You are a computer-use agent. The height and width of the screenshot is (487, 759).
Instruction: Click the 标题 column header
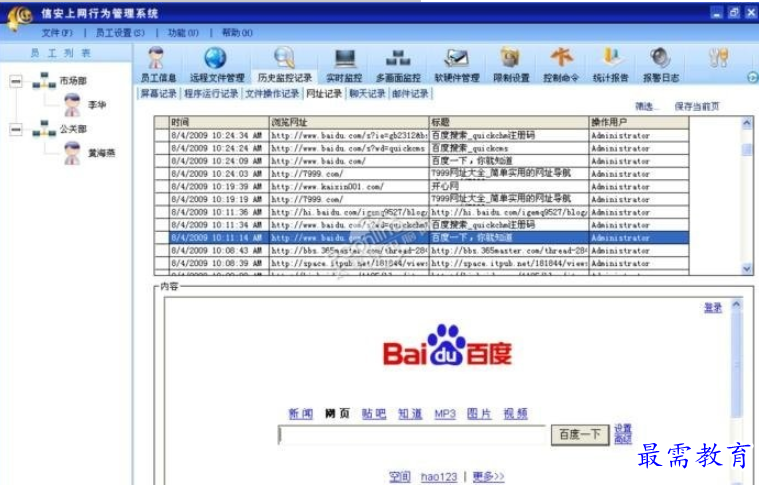tap(509, 122)
